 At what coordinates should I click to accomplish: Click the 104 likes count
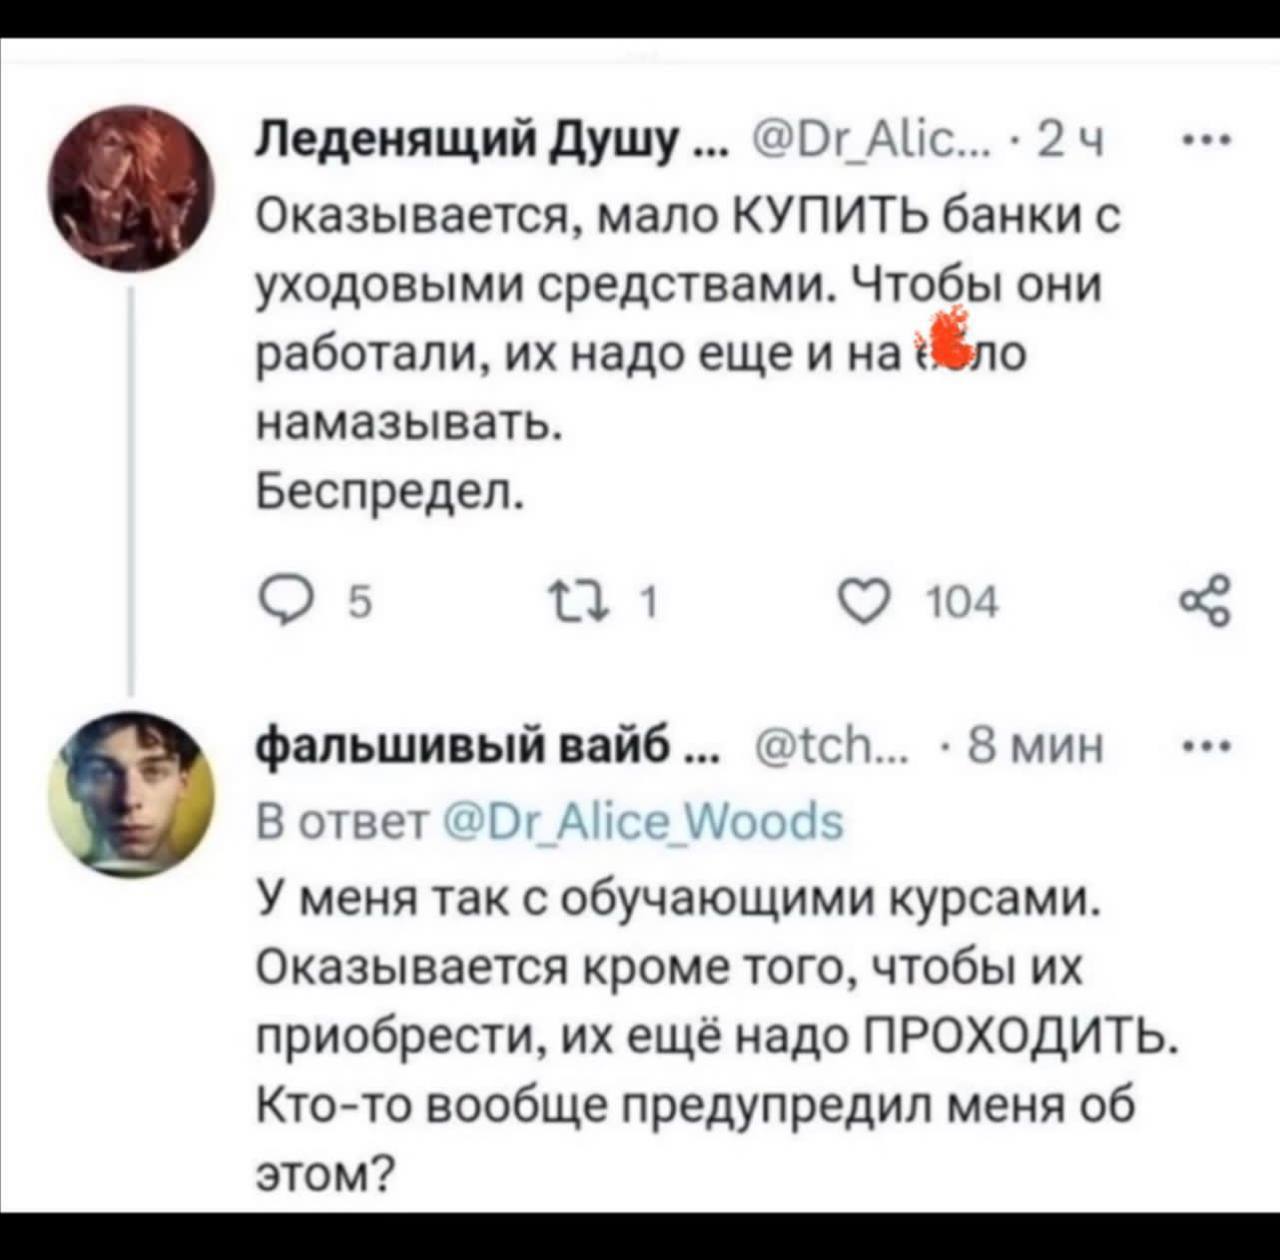click(962, 602)
